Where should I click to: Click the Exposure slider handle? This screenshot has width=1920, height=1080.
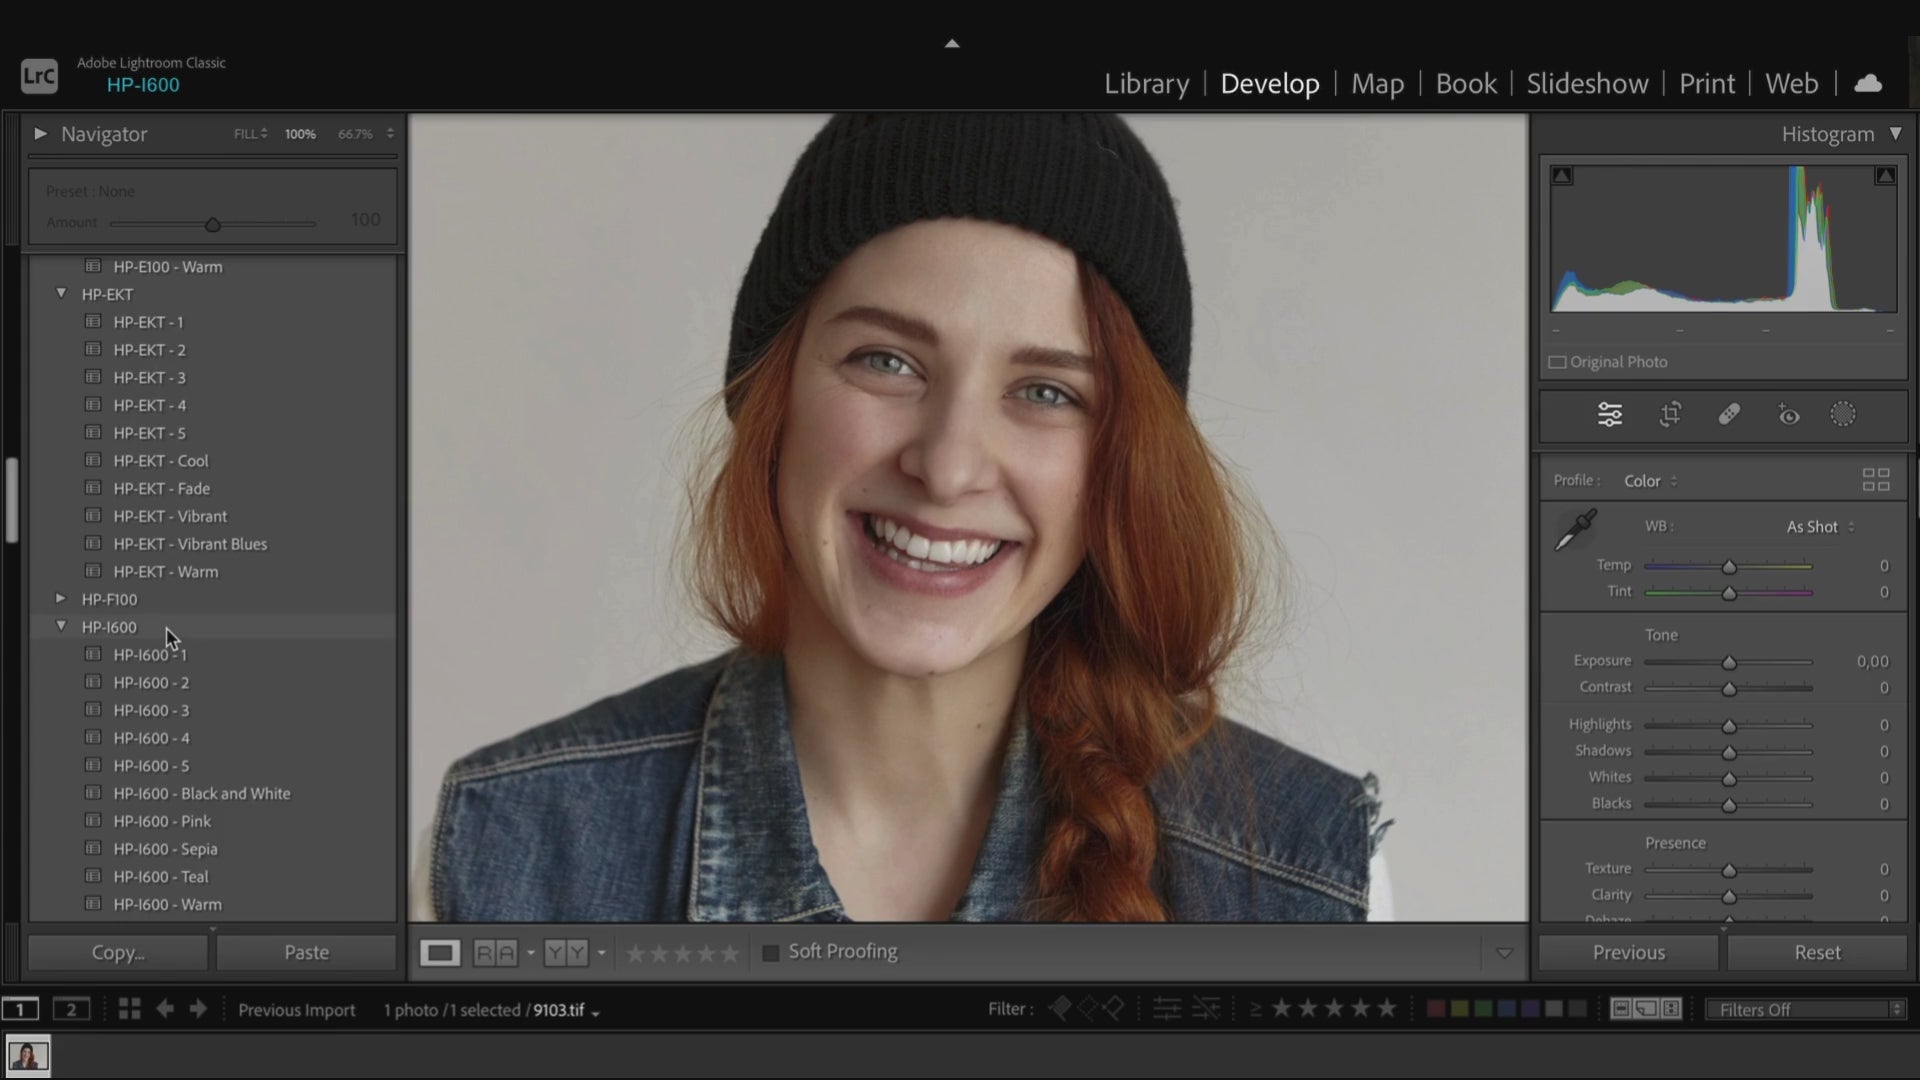[x=1729, y=663]
